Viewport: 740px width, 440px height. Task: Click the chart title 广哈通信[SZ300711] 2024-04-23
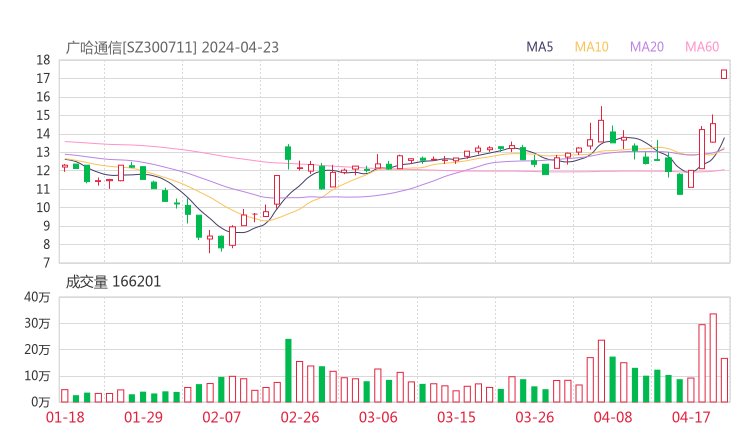click(x=172, y=48)
